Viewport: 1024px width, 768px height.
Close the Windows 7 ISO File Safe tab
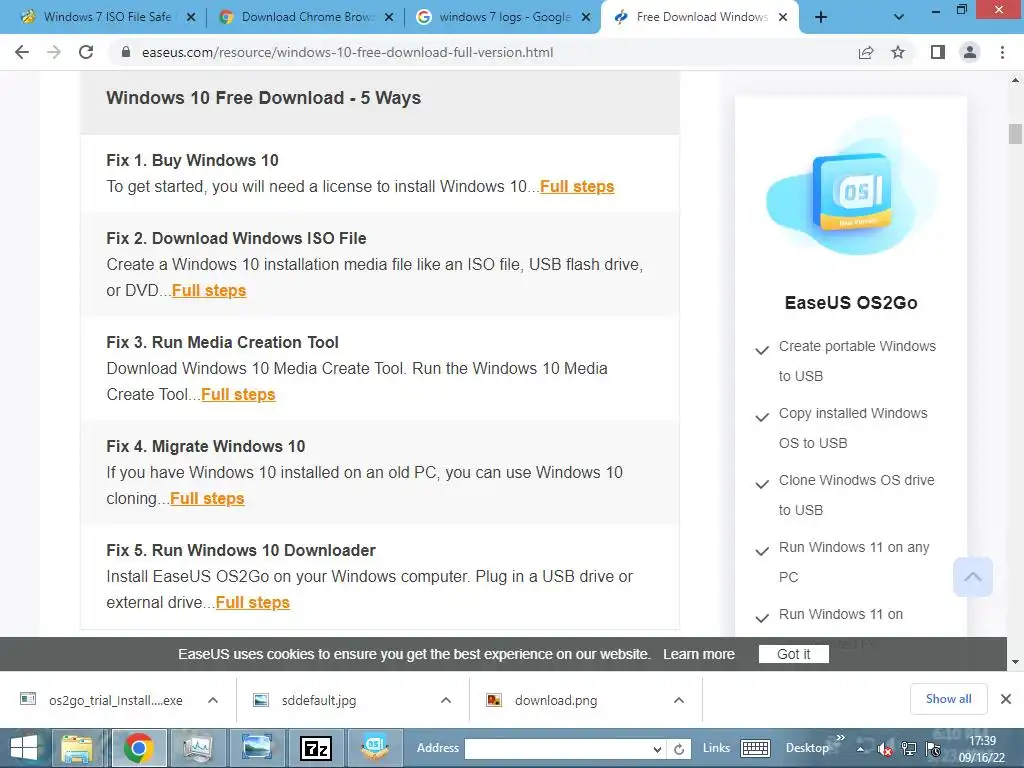tap(191, 17)
